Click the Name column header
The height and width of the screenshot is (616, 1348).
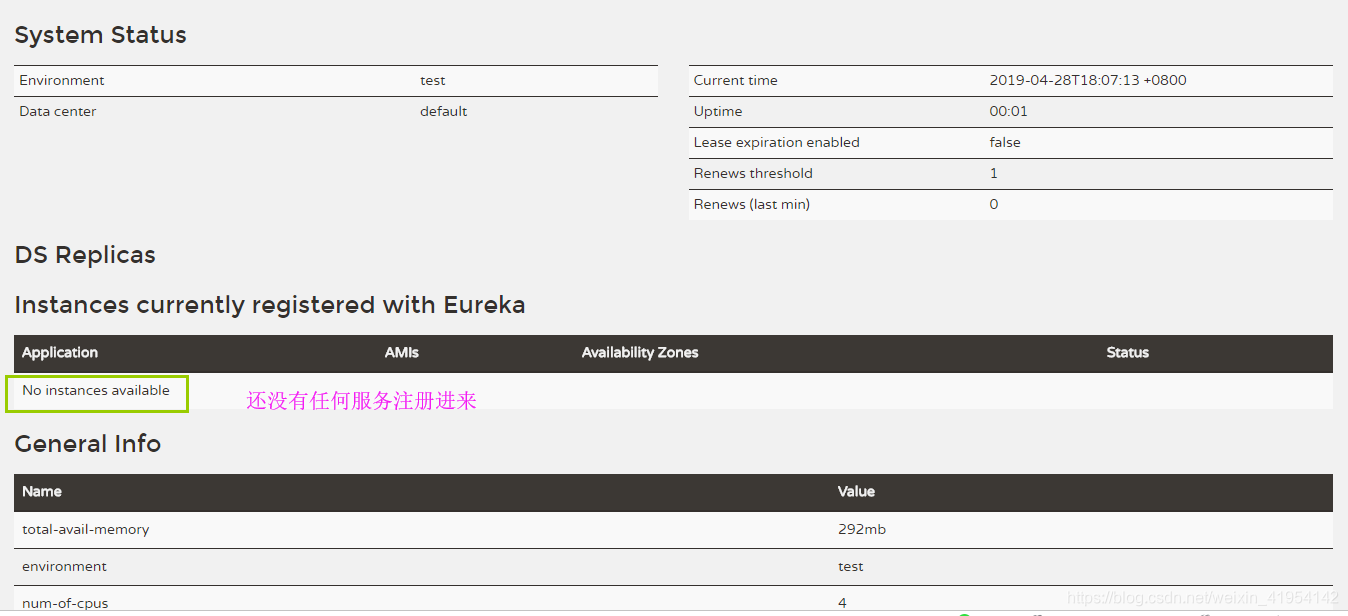click(x=42, y=492)
